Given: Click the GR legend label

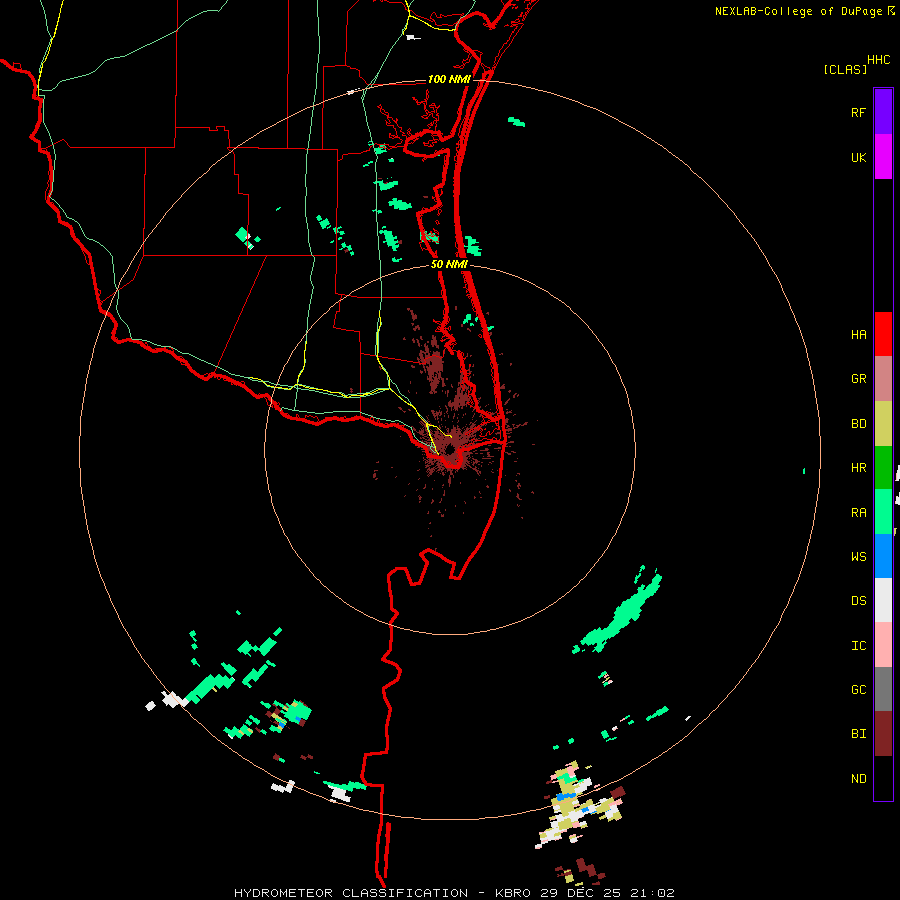Looking at the screenshot, I should [x=858, y=379].
